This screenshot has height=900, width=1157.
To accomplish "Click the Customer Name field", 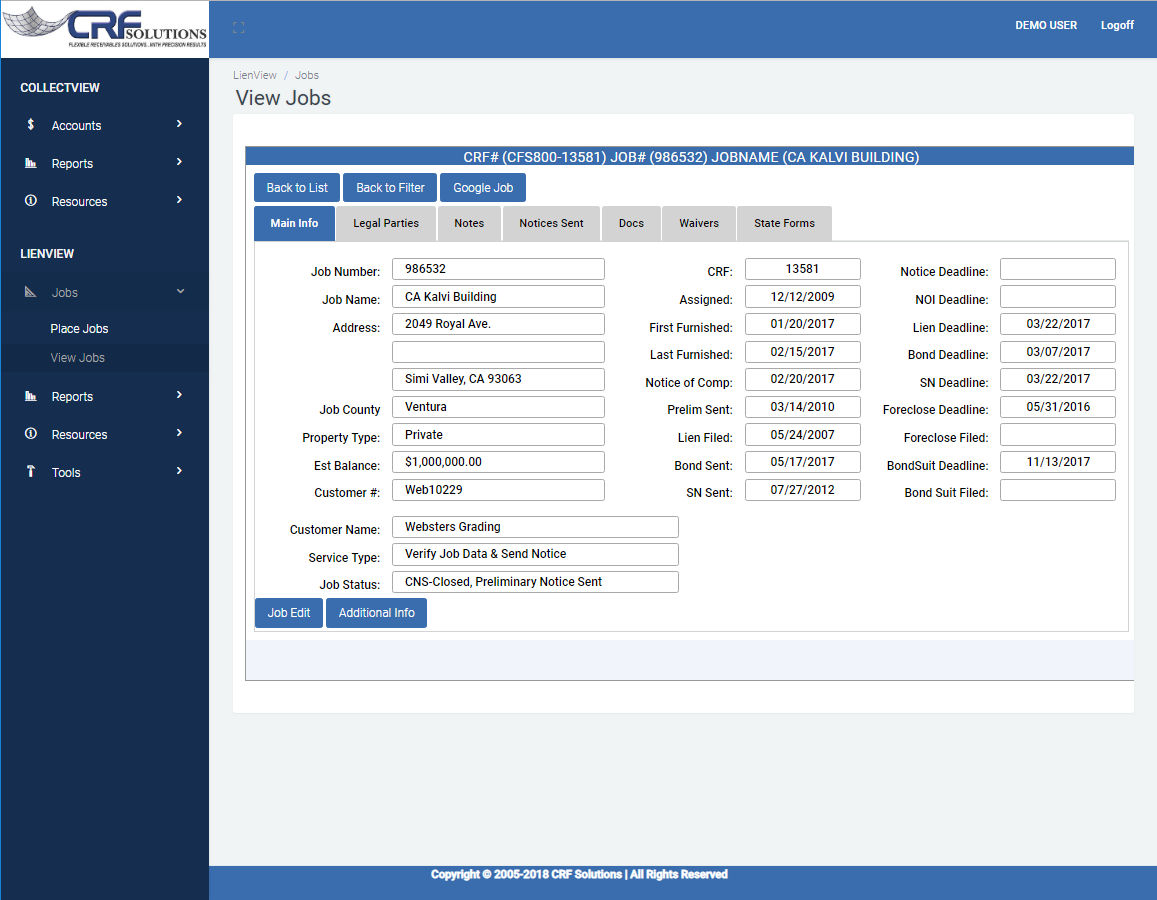I will 535,527.
